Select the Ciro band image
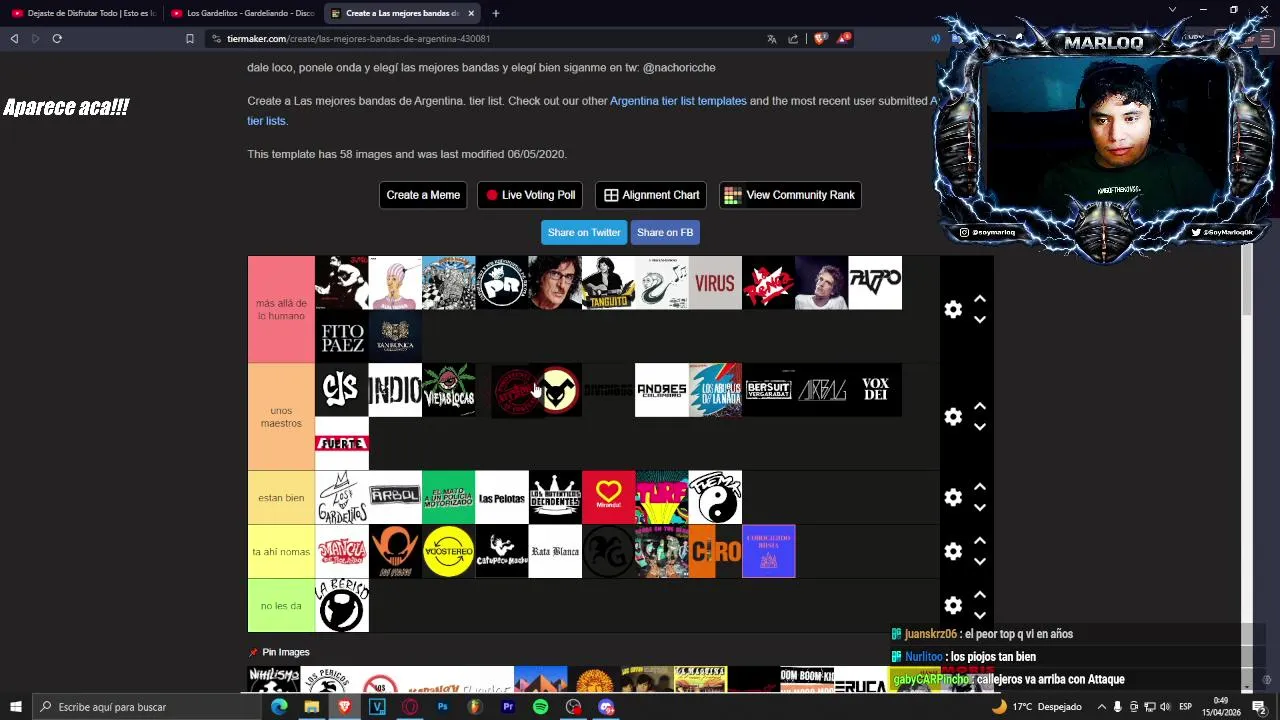Image resolution: width=1280 pixels, height=720 pixels. coord(715,552)
